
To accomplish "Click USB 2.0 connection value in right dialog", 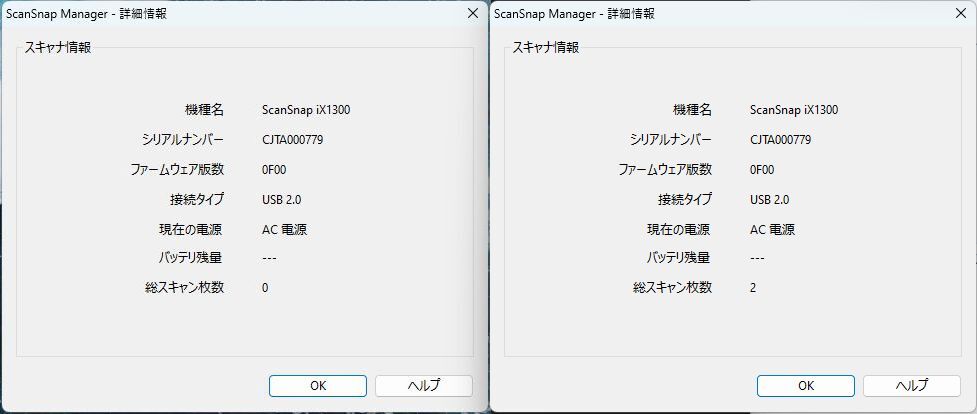I will tap(769, 200).
